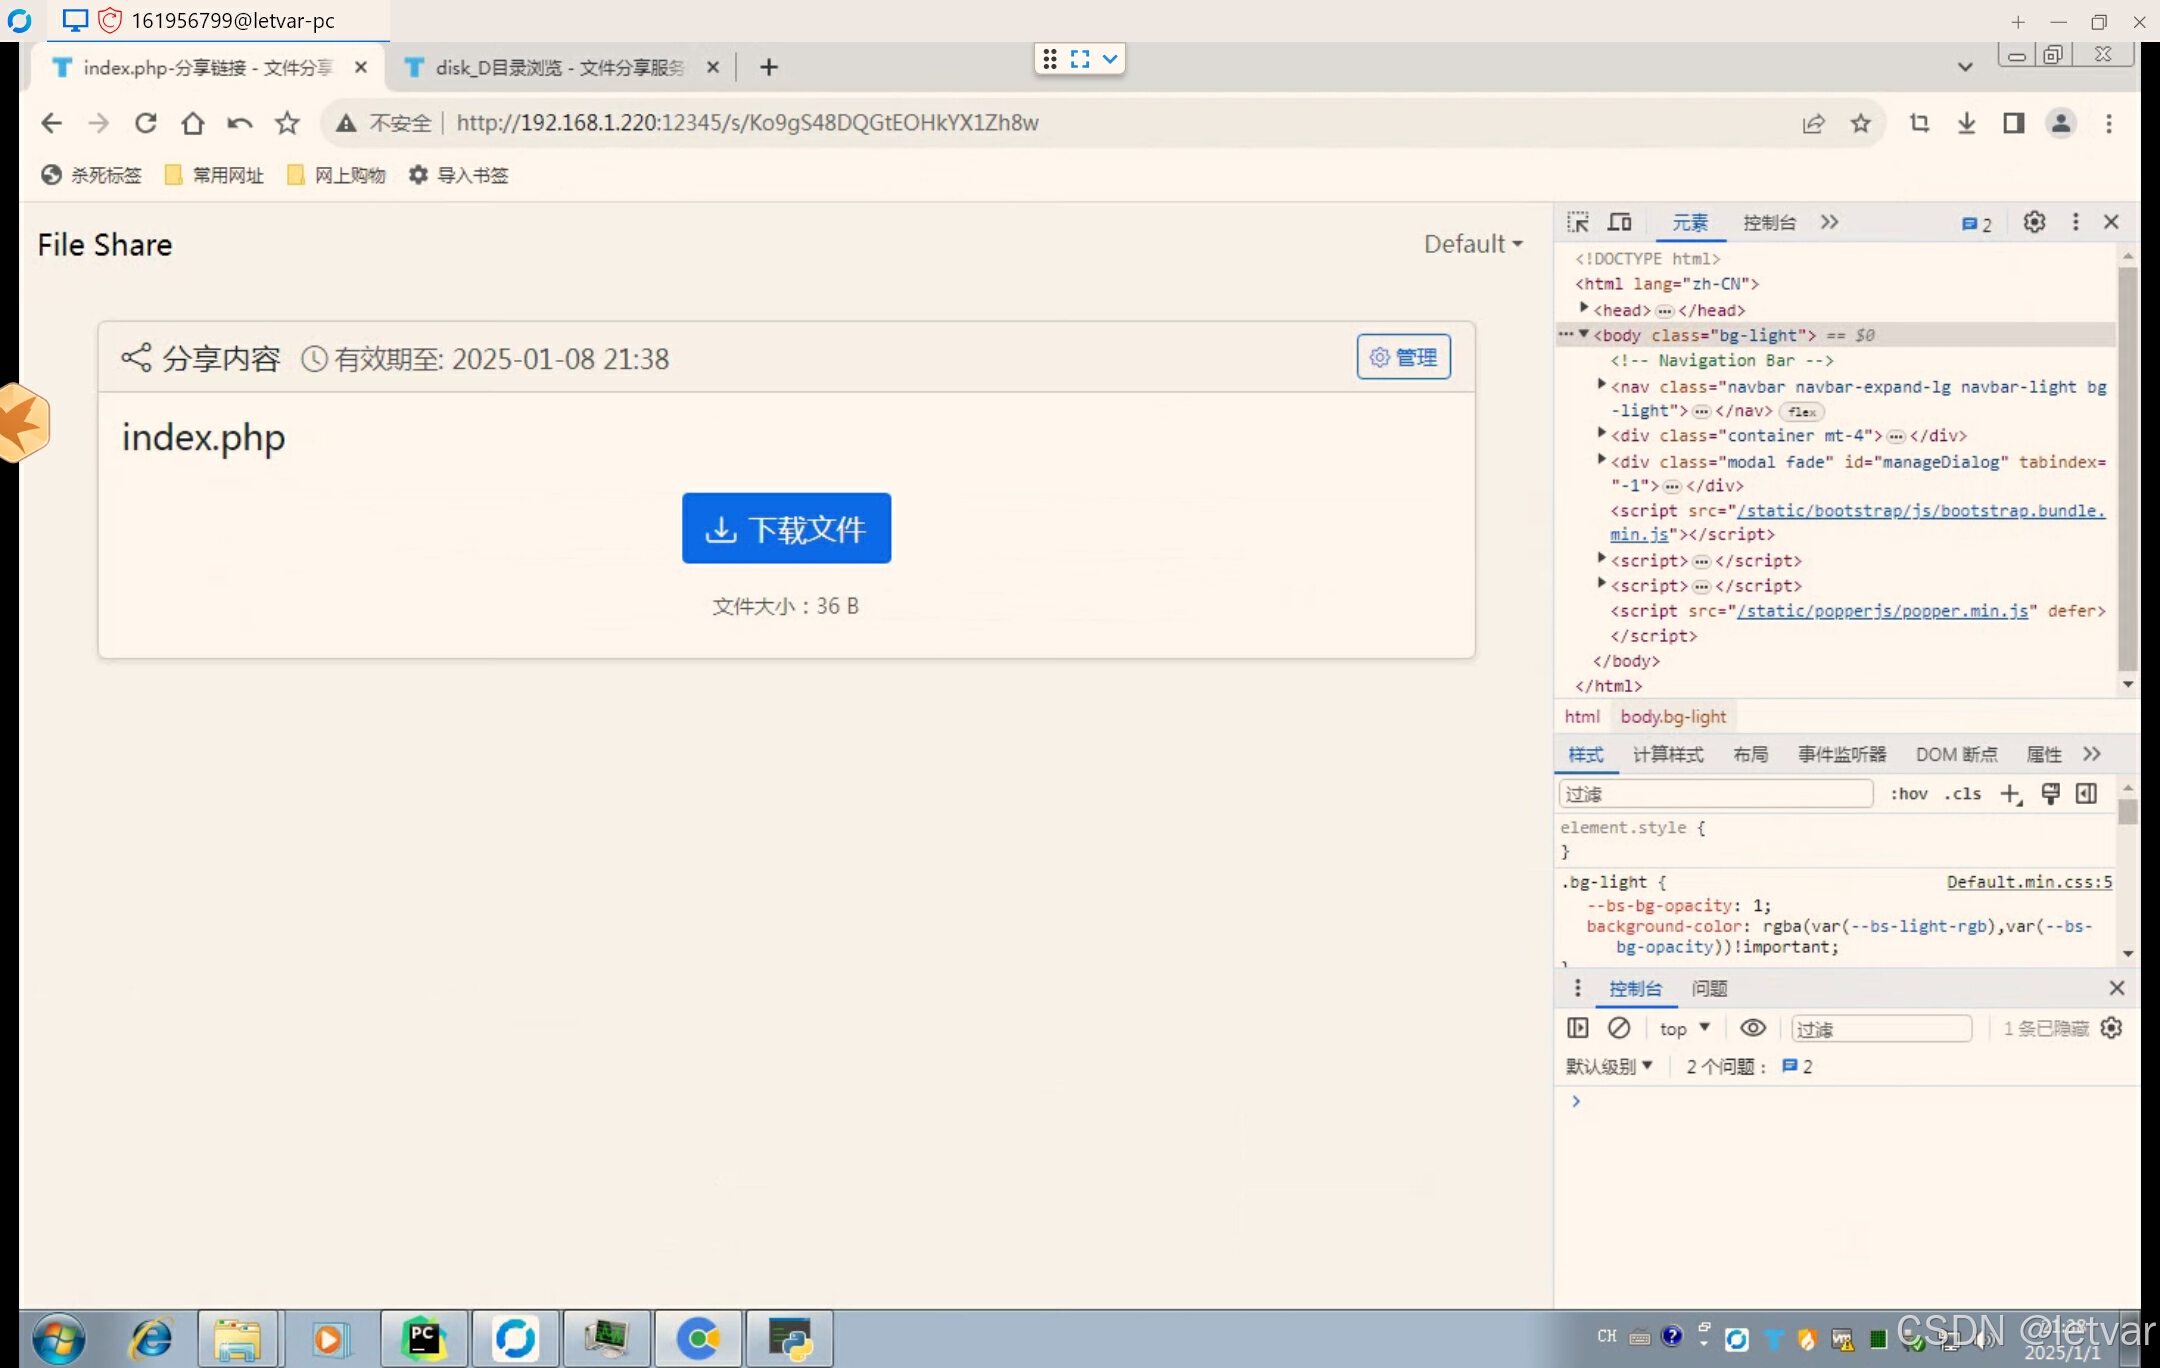Screen dimensions: 2160x1368
Task: Open the browser three-dot menu
Action: pyautogui.click(x=2109, y=123)
